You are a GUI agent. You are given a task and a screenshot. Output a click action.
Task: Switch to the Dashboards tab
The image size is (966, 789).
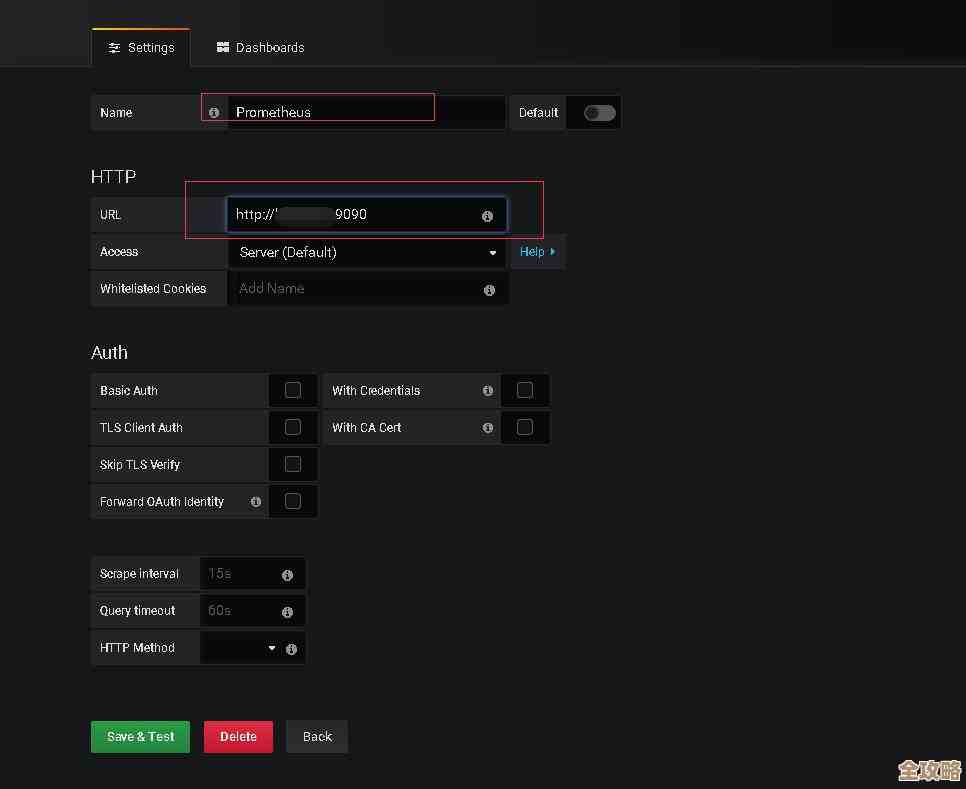(x=260, y=47)
